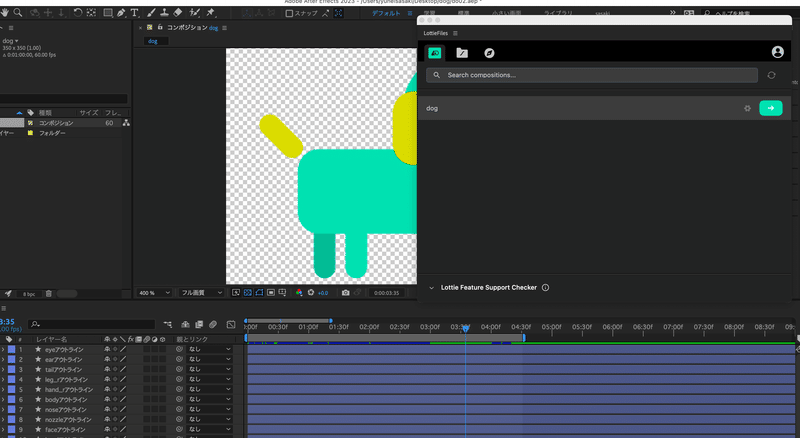Viewport: 800px width, 438px height.
Task: Click the info icon beside Feature Support Checker
Action: (x=545, y=287)
